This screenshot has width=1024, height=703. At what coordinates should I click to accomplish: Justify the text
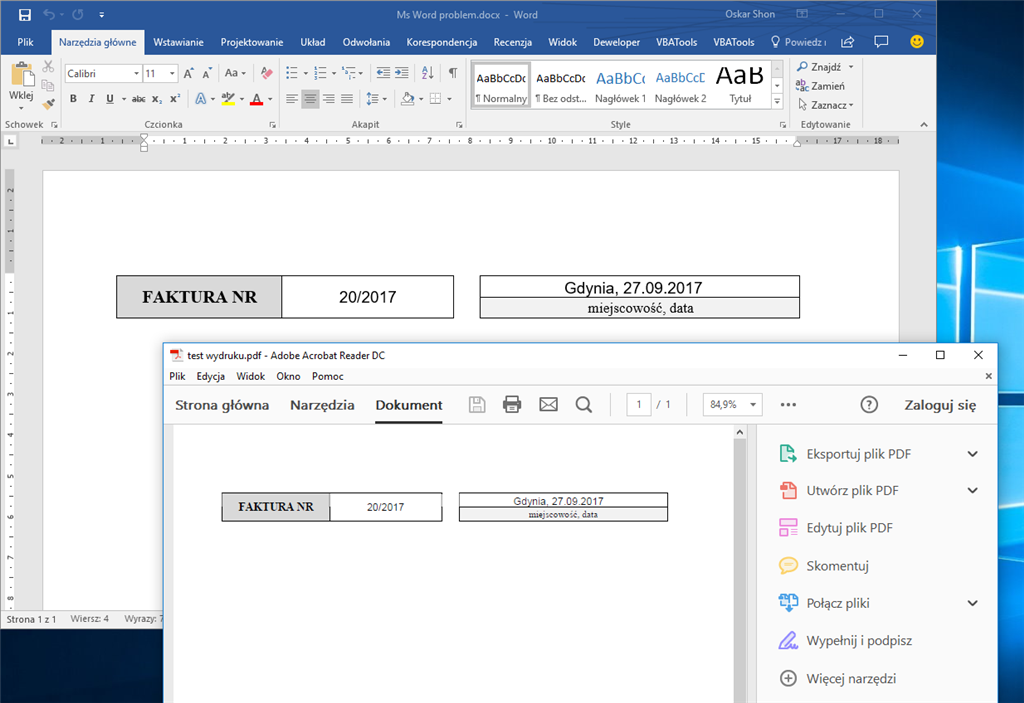(347, 99)
